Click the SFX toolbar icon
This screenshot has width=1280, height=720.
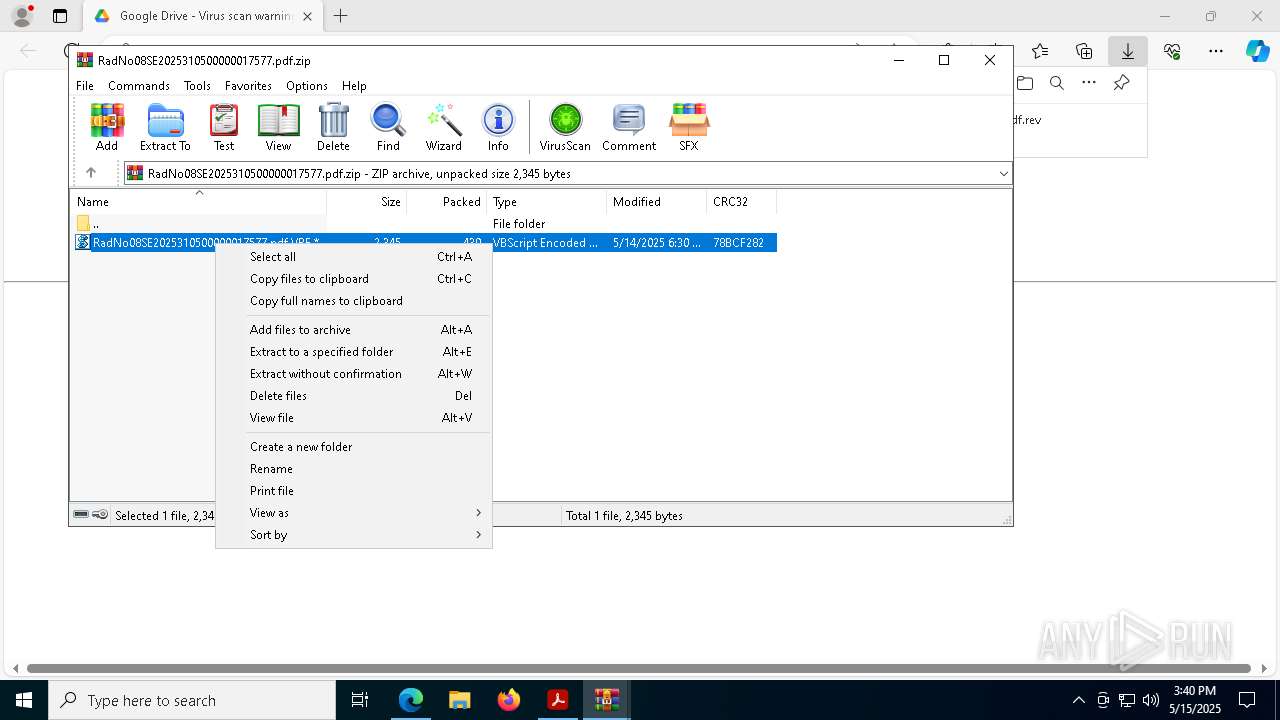pyautogui.click(x=689, y=127)
